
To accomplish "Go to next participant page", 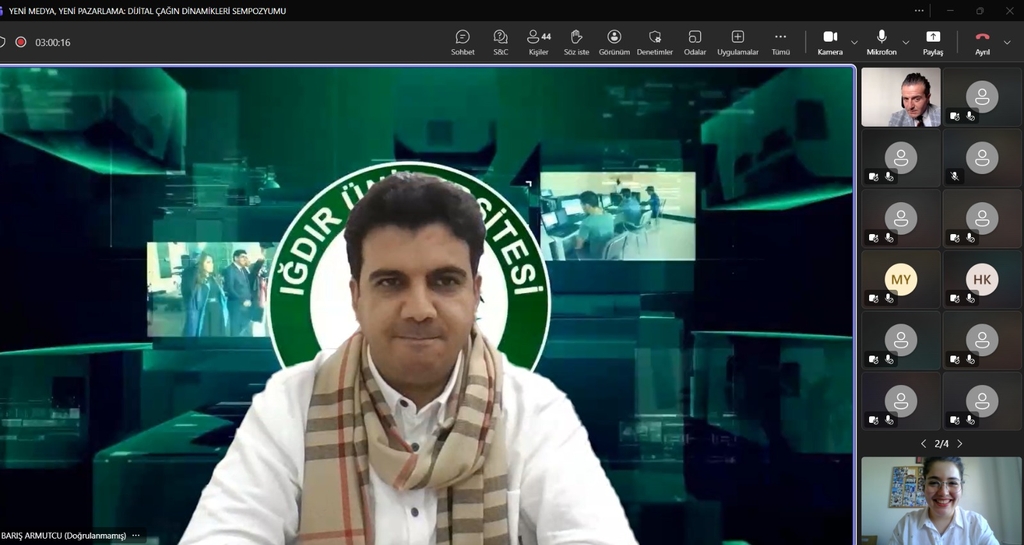I will click(960, 443).
